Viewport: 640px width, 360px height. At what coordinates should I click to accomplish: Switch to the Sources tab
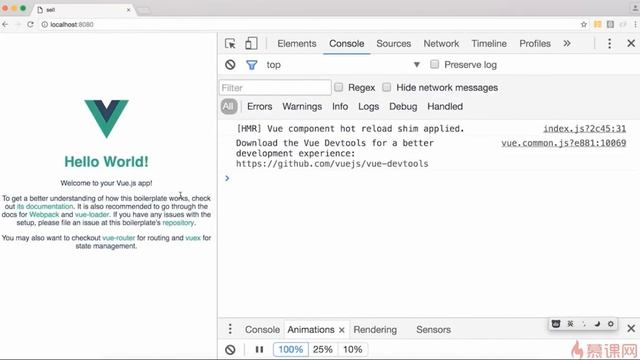[393, 43]
